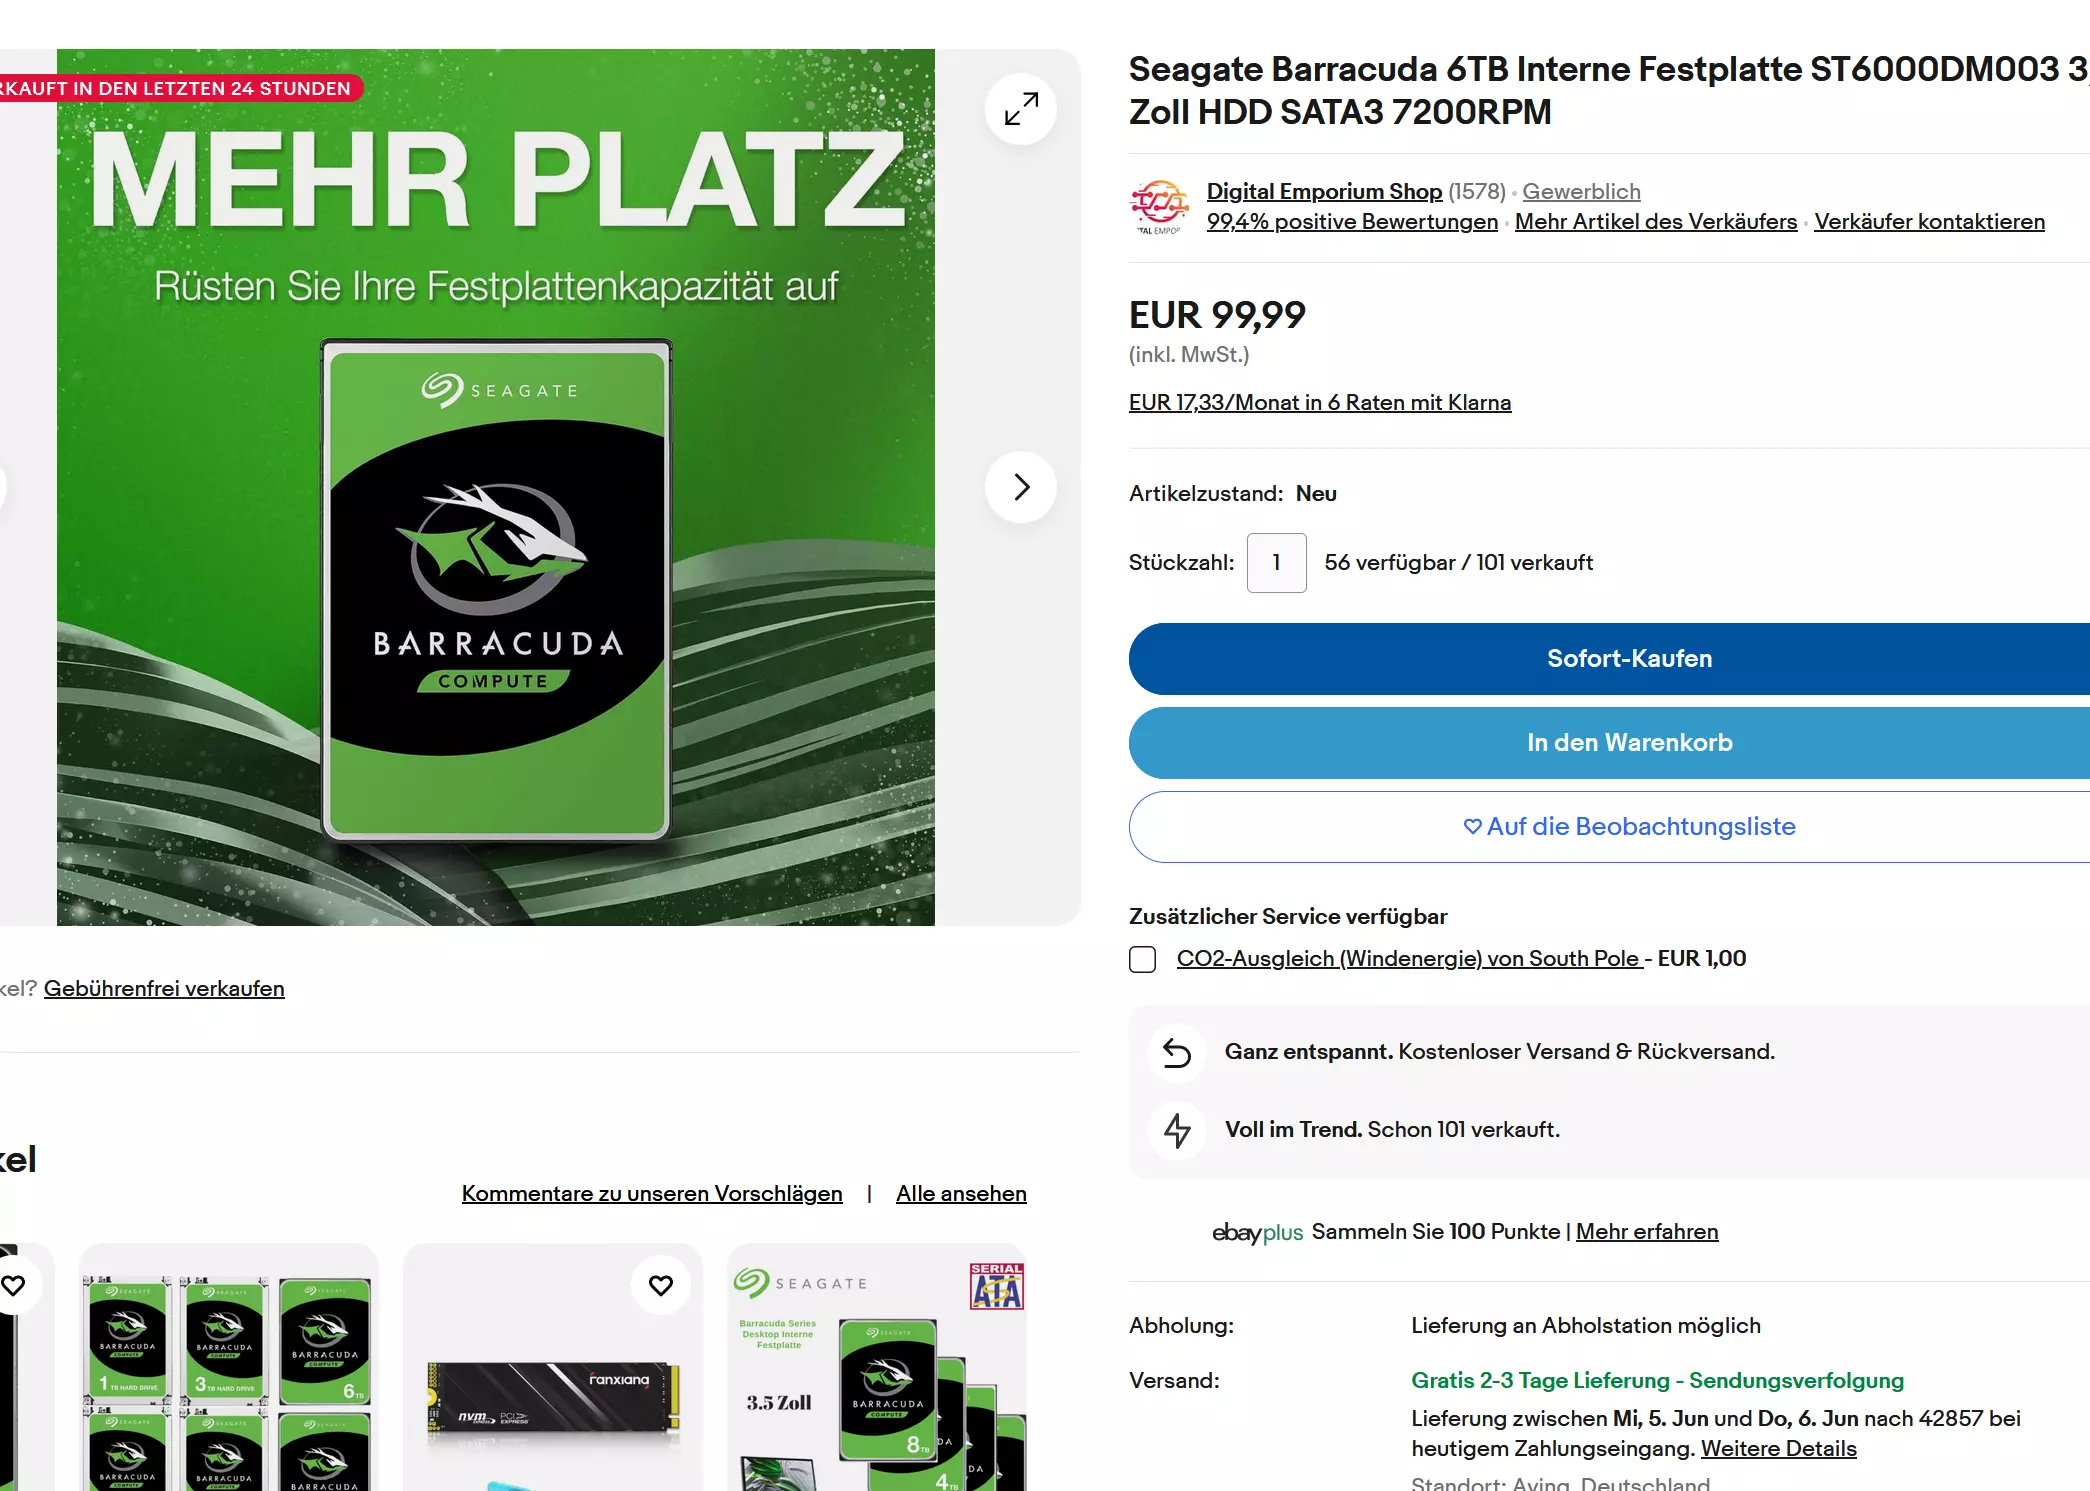Enable the CO2-Ausgleich South Pole checkbox
This screenshot has width=2090, height=1491.
1142,959
